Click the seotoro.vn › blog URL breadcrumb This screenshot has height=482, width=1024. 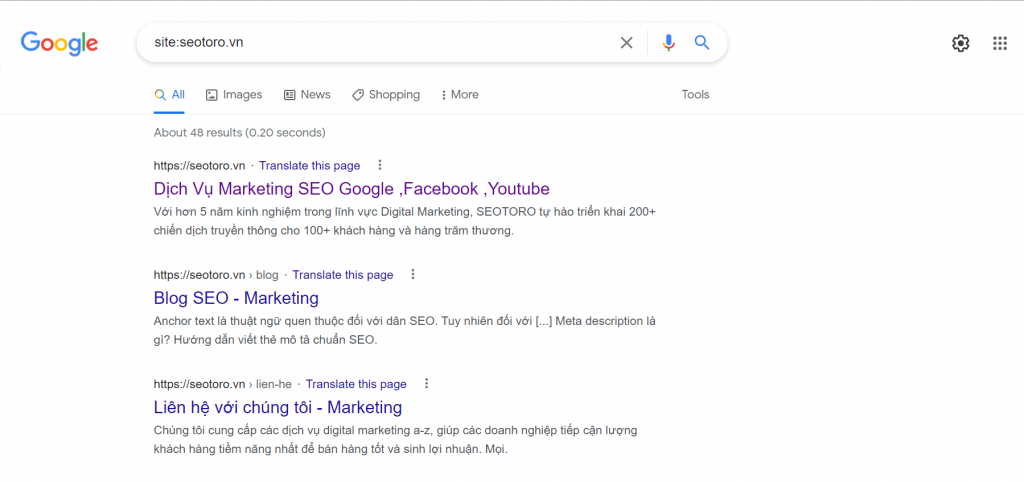coord(216,275)
